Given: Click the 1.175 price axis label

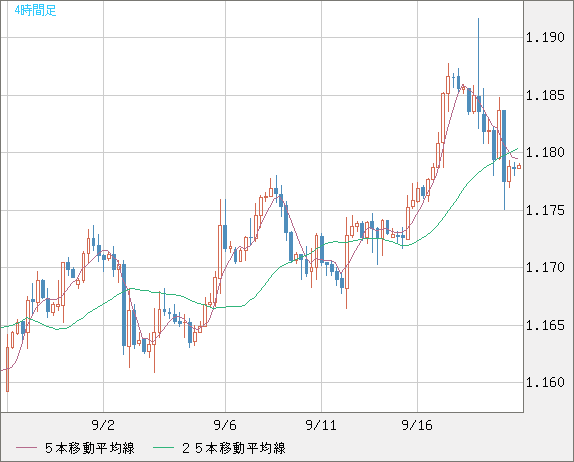Looking at the screenshot, I should [545, 210].
